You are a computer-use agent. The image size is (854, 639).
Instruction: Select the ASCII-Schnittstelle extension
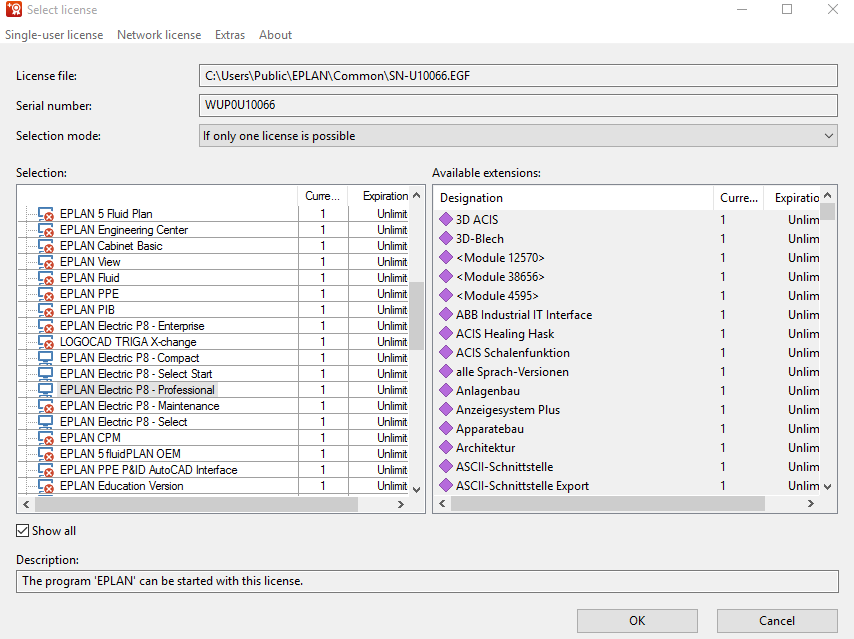tap(504, 467)
